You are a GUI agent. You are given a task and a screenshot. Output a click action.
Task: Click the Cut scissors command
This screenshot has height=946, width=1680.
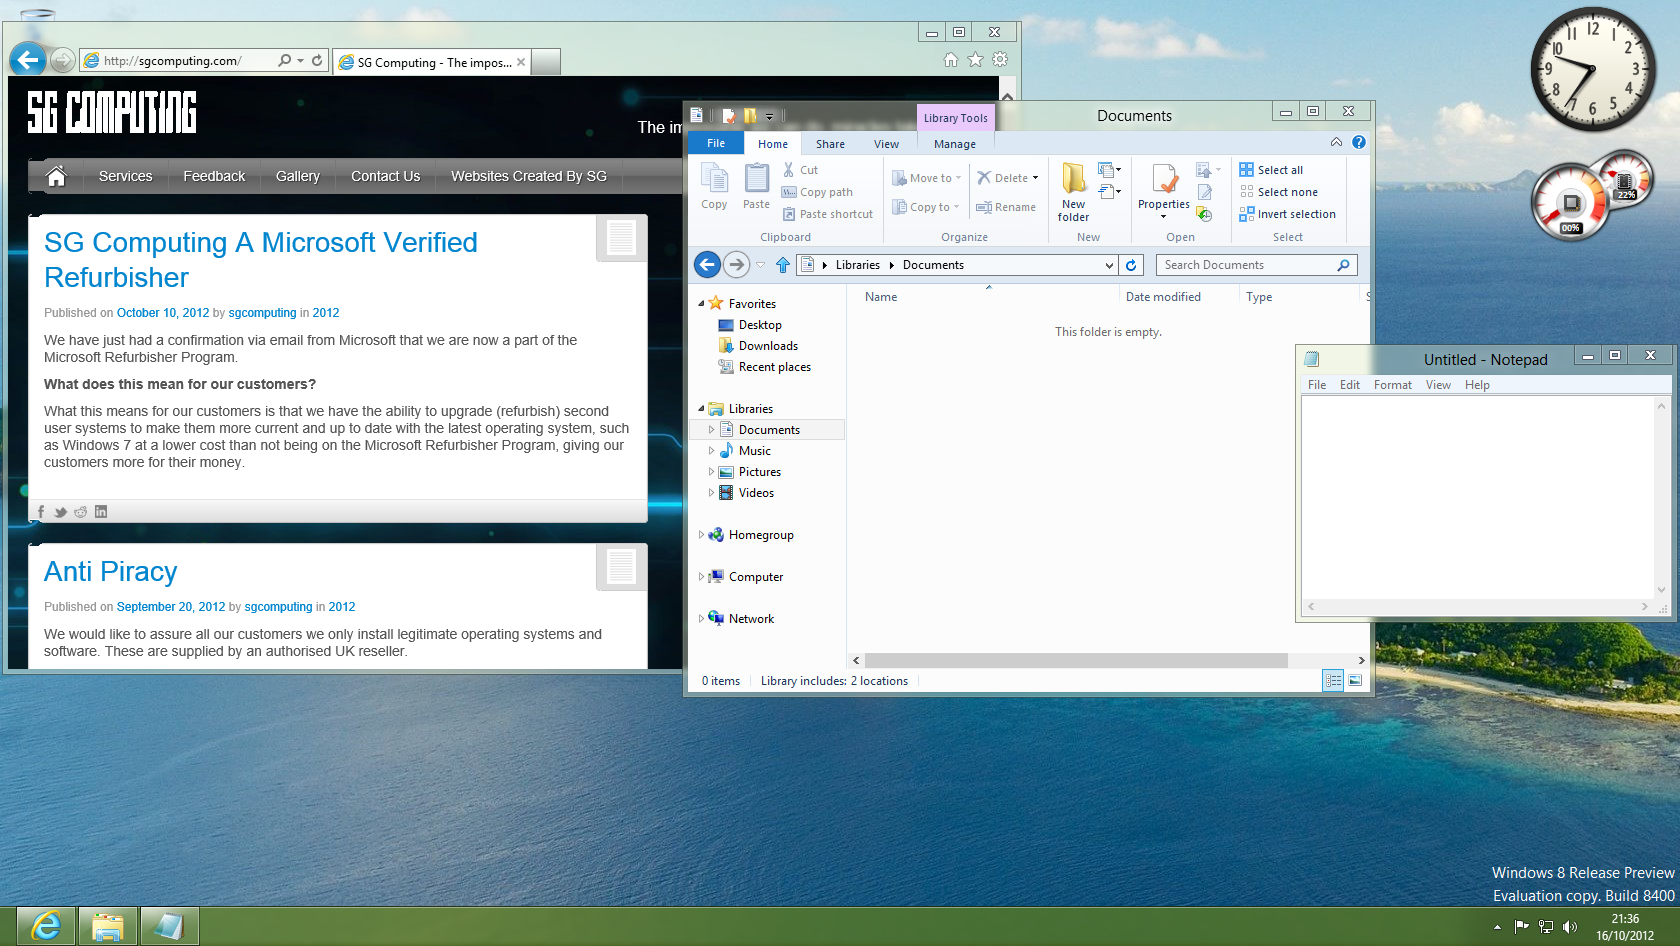(801, 170)
